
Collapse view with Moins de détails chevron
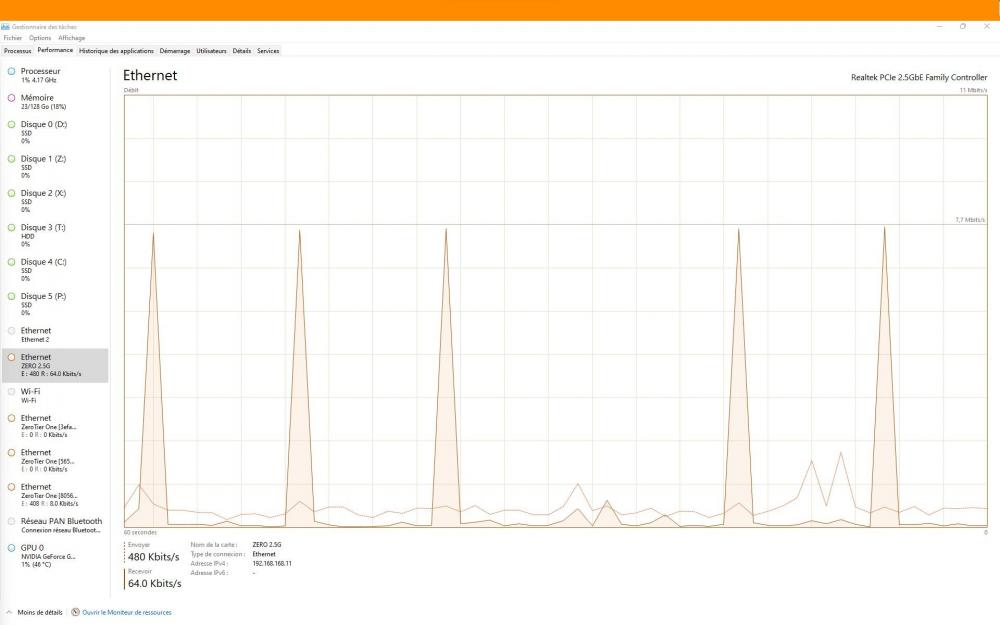[x=10, y=612]
